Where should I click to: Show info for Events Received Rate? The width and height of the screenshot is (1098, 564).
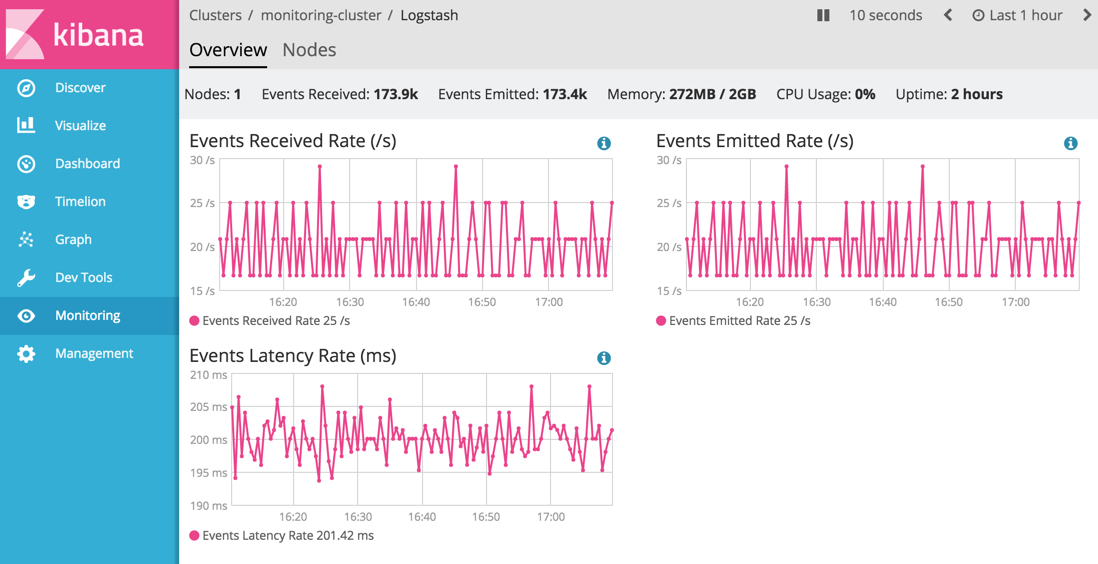point(604,143)
